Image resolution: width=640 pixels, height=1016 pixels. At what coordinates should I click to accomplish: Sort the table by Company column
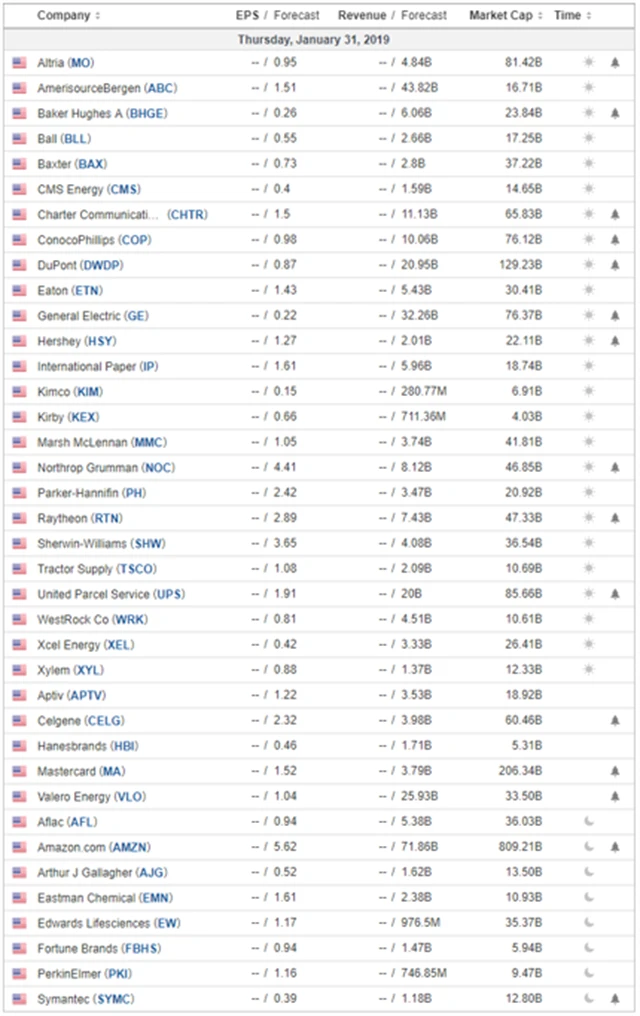[x=68, y=16]
